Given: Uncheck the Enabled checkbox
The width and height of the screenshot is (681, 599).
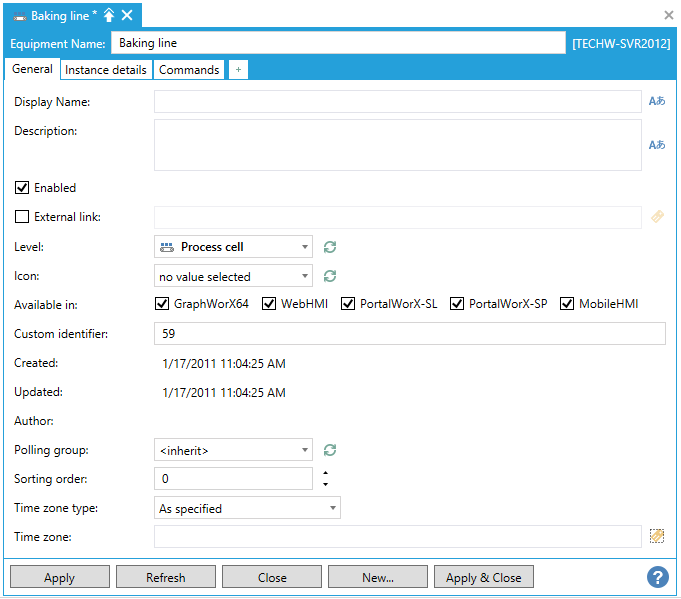Looking at the screenshot, I should click(22, 187).
